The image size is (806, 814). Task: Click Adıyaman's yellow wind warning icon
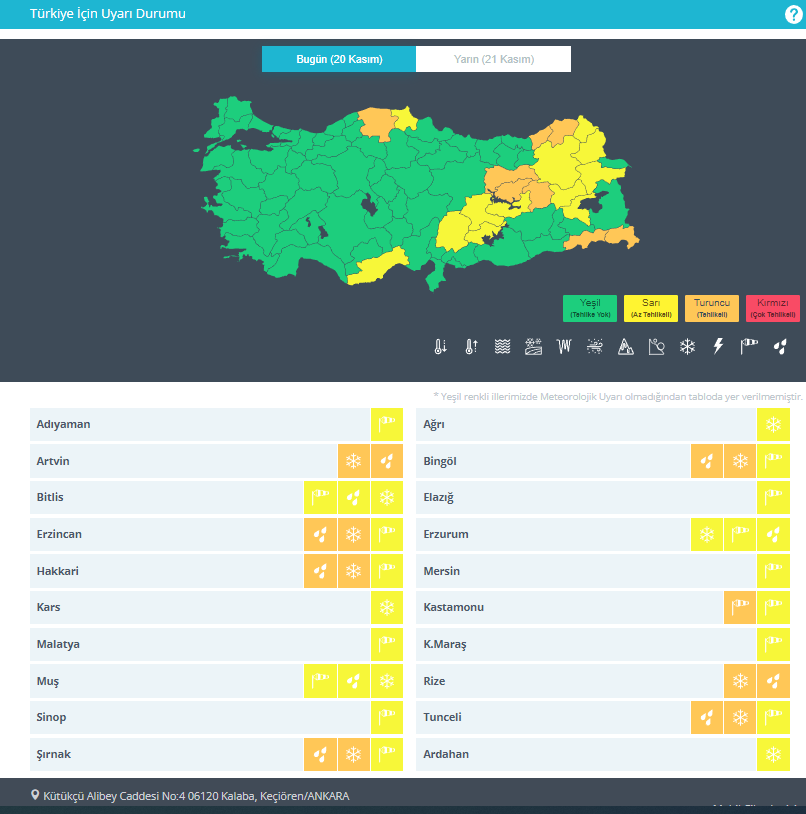[387, 424]
